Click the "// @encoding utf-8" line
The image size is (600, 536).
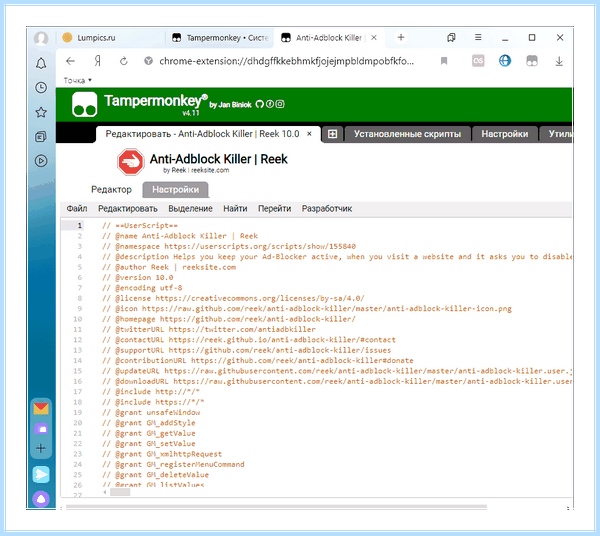[142, 288]
